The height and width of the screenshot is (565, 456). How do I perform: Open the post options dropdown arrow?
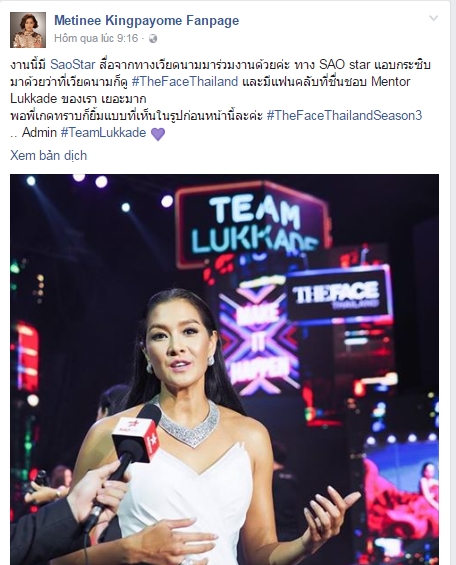click(x=434, y=18)
